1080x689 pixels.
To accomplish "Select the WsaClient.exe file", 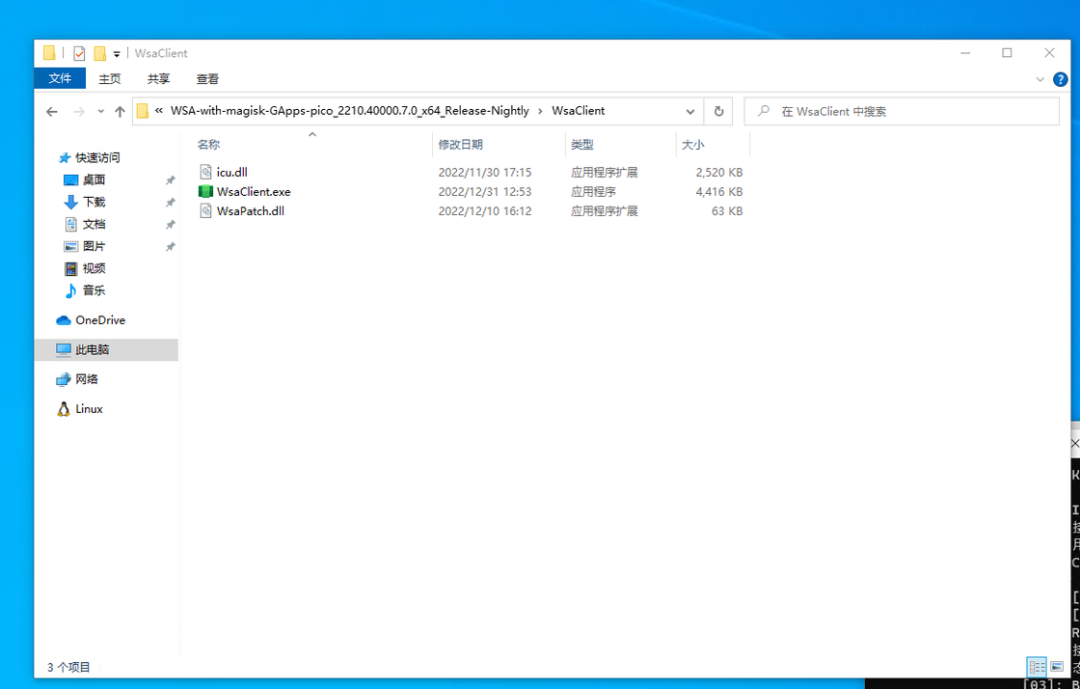I will coord(253,192).
